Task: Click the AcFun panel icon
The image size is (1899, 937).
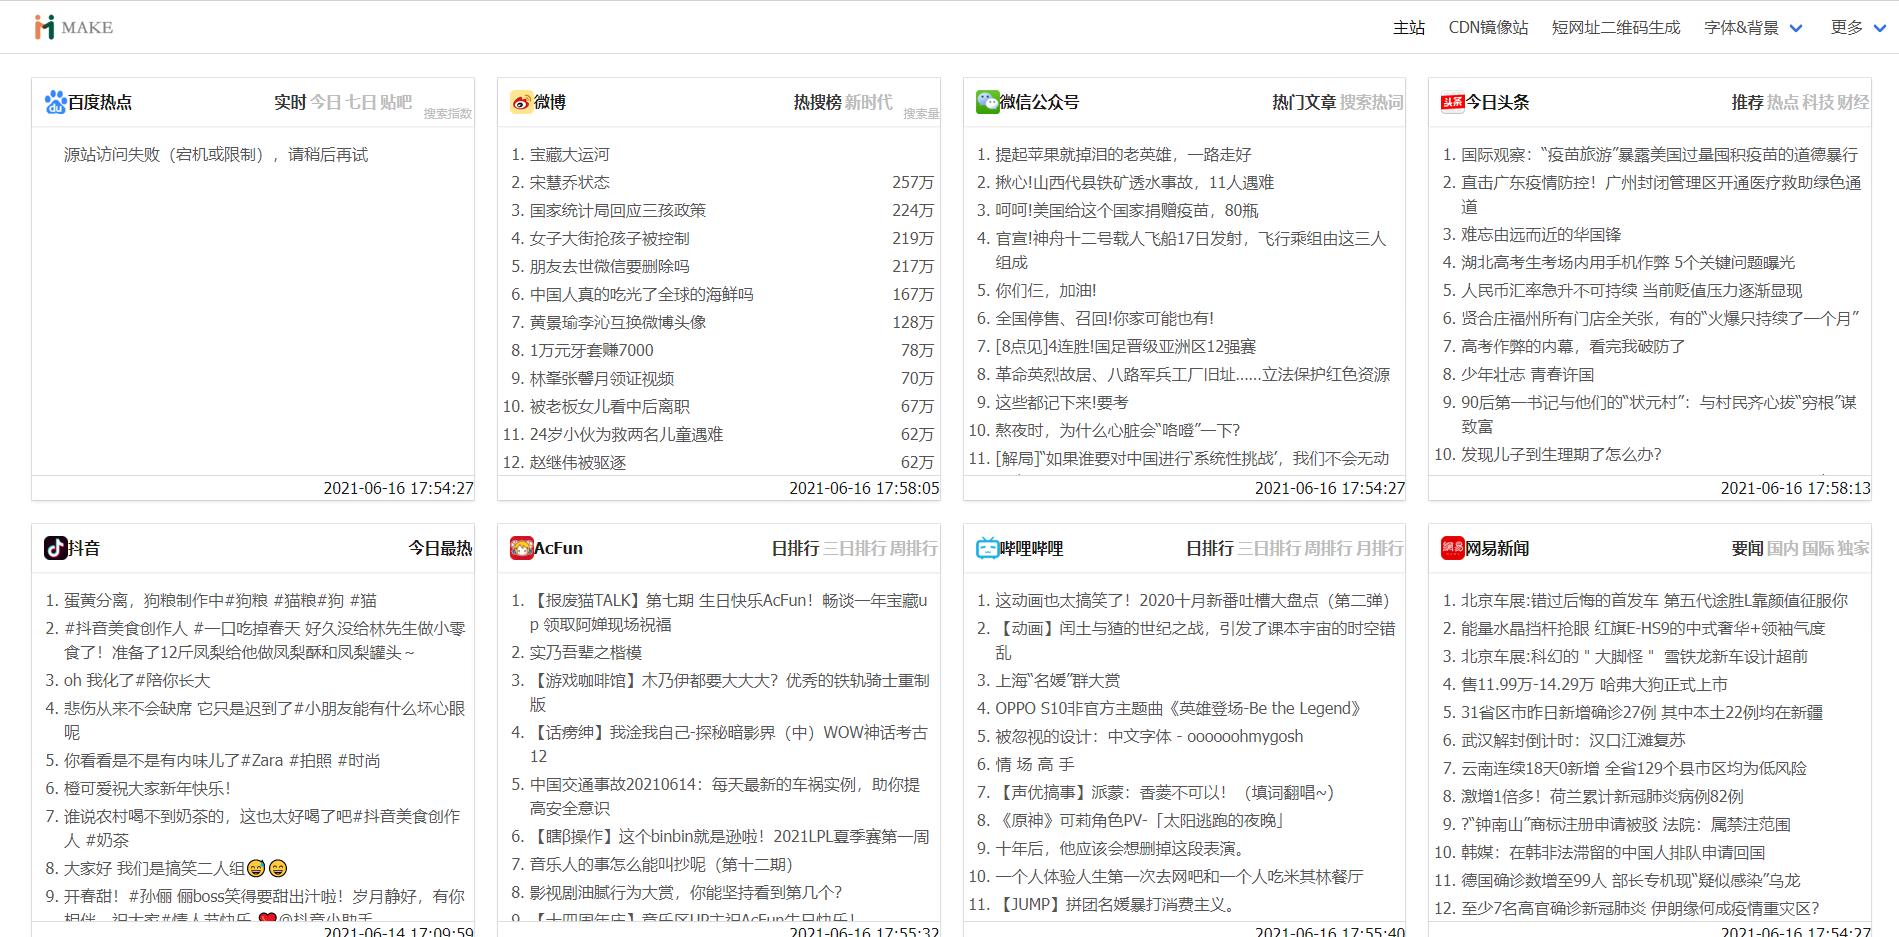Action: [x=520, y=548]
